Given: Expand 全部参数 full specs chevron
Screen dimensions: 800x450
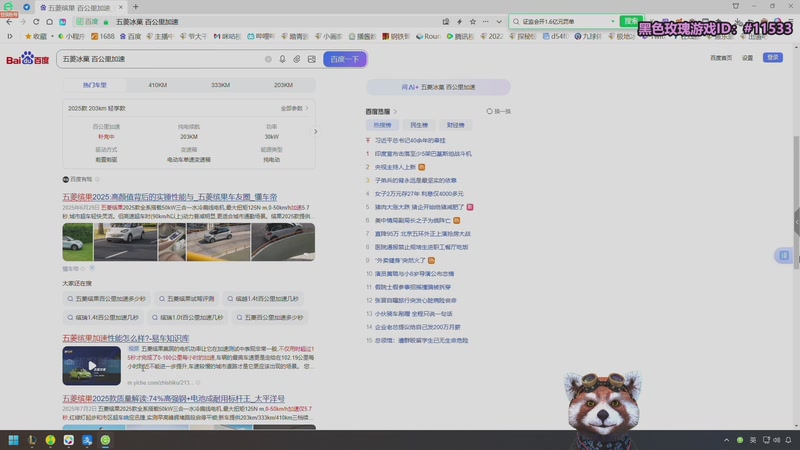Looking at the screenshot, I should click(x=307, y=108).
